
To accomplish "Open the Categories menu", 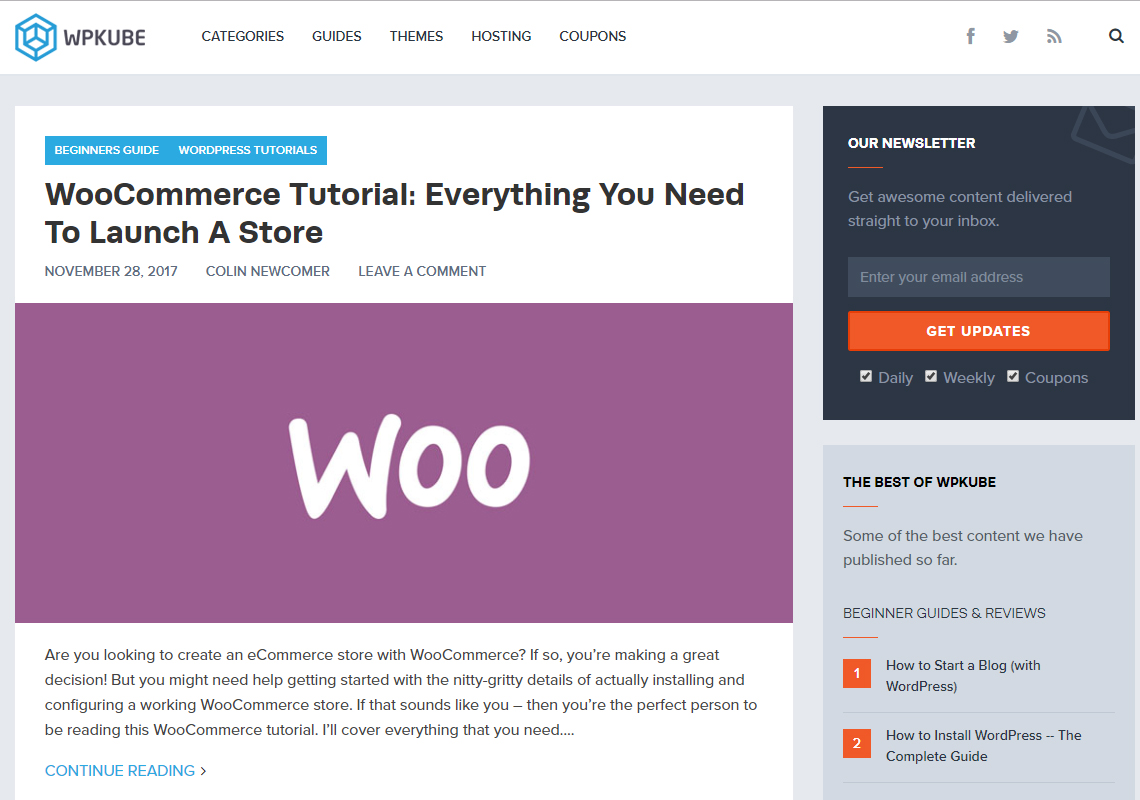I will coord(242,36).
